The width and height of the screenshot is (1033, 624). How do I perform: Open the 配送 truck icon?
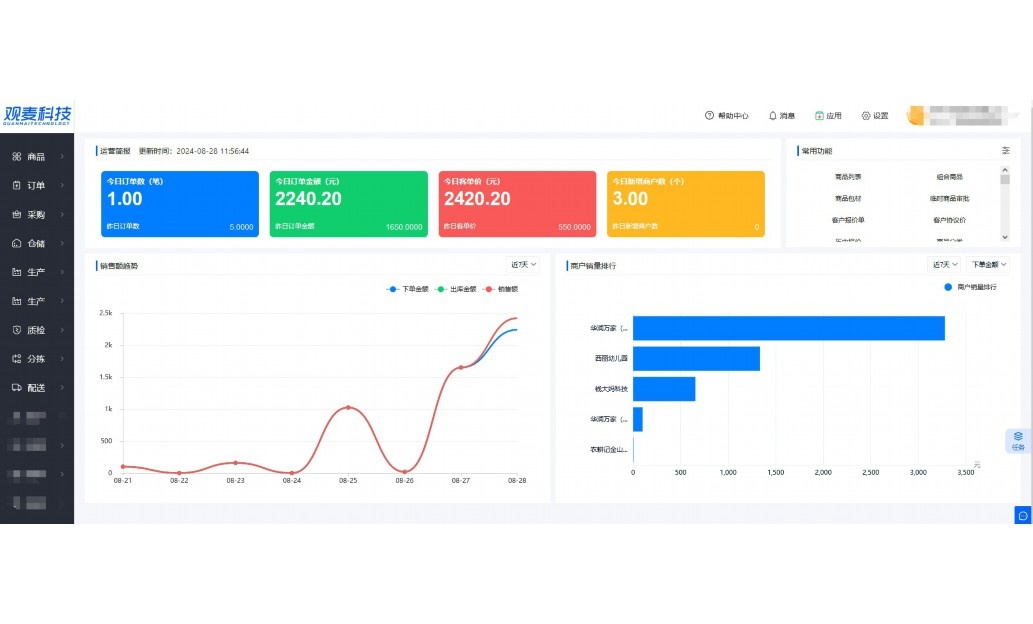point(17,388)
